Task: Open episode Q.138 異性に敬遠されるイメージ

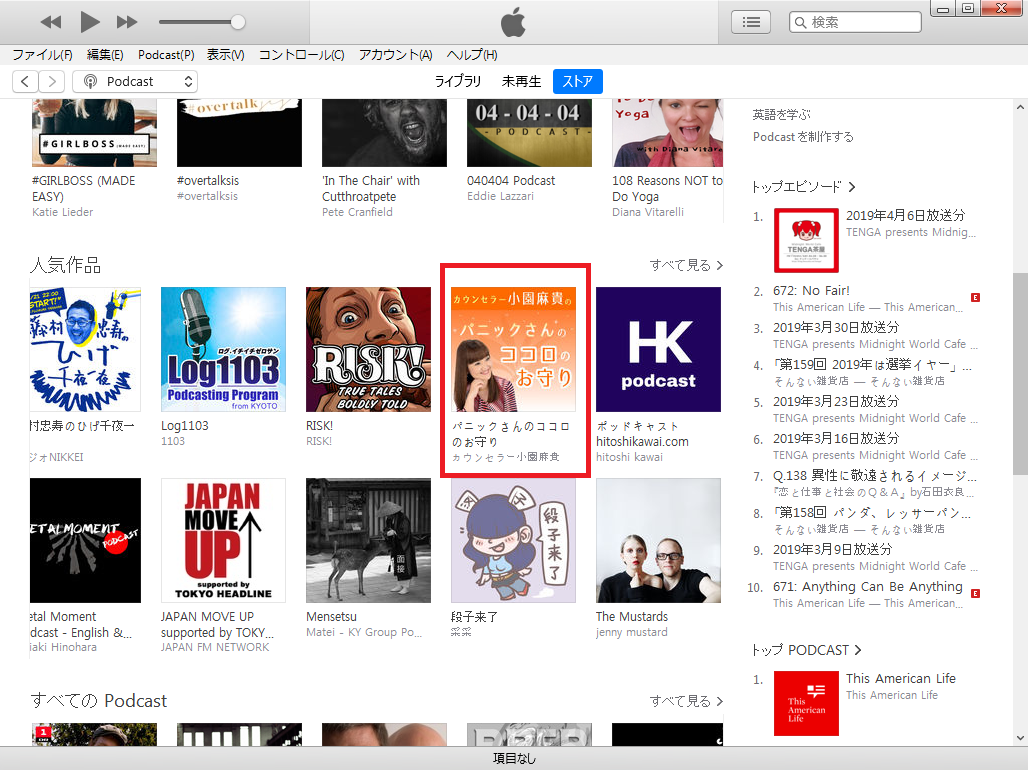Action: pos(875,476)
